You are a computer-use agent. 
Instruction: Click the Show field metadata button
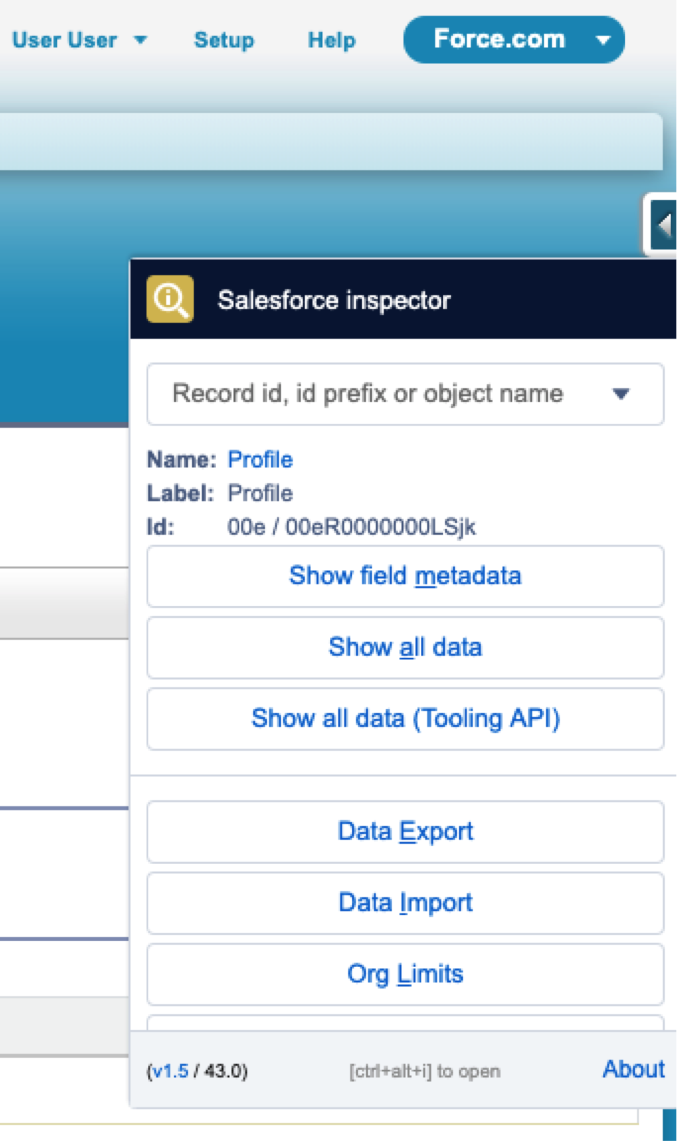click(x=405, y=576)
